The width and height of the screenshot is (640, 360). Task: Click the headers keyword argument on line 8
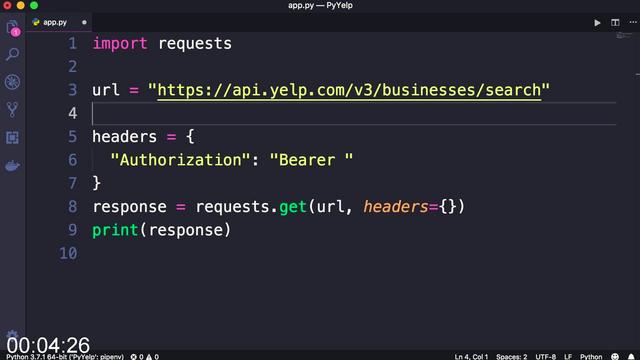[396, 207]
